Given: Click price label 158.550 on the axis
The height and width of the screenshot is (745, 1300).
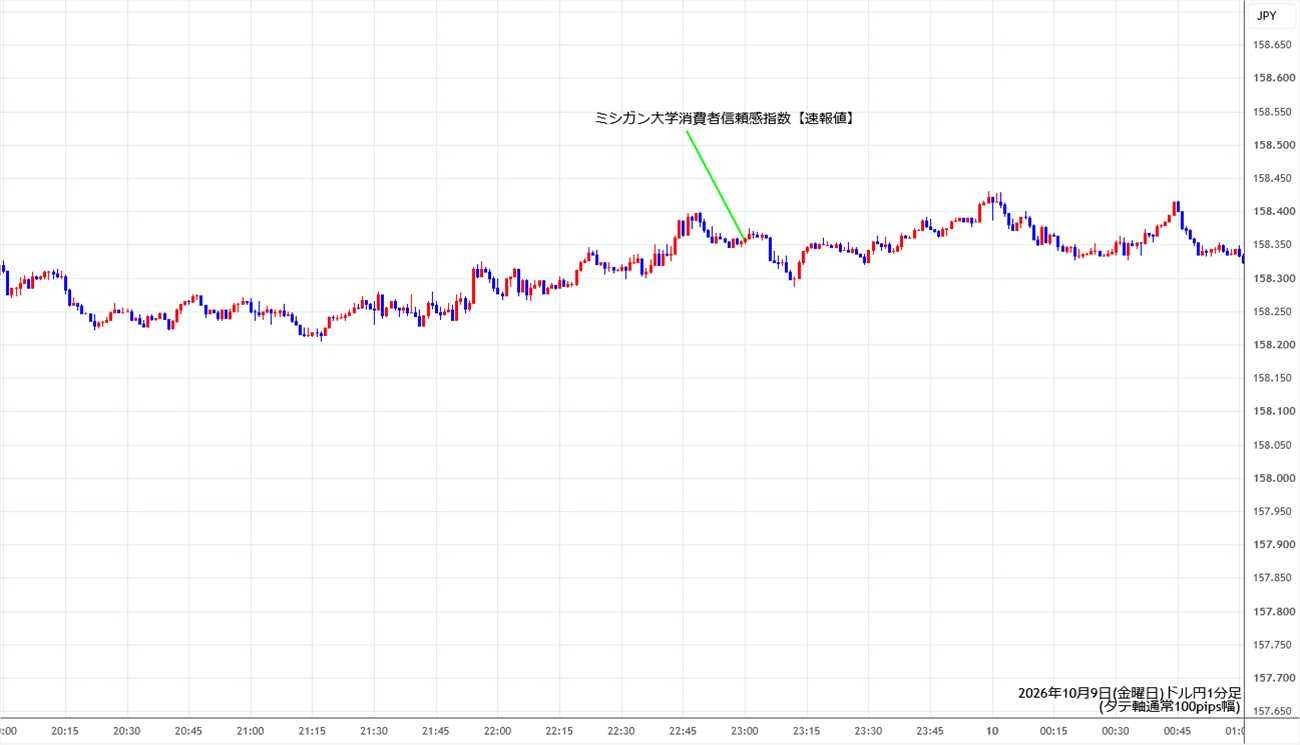Looking at the screenshot, I should 1272,112.
